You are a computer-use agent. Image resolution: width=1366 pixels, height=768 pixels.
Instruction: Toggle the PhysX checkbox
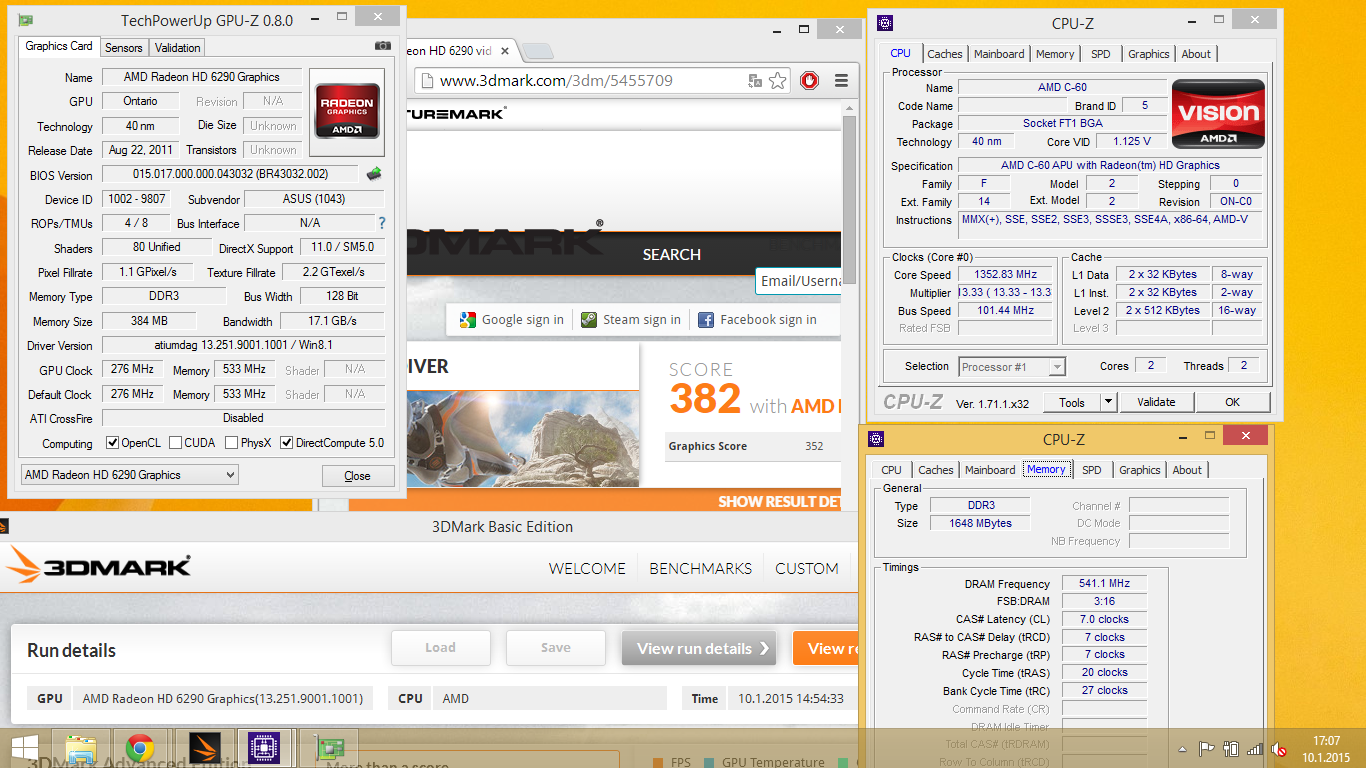(231, 443)
